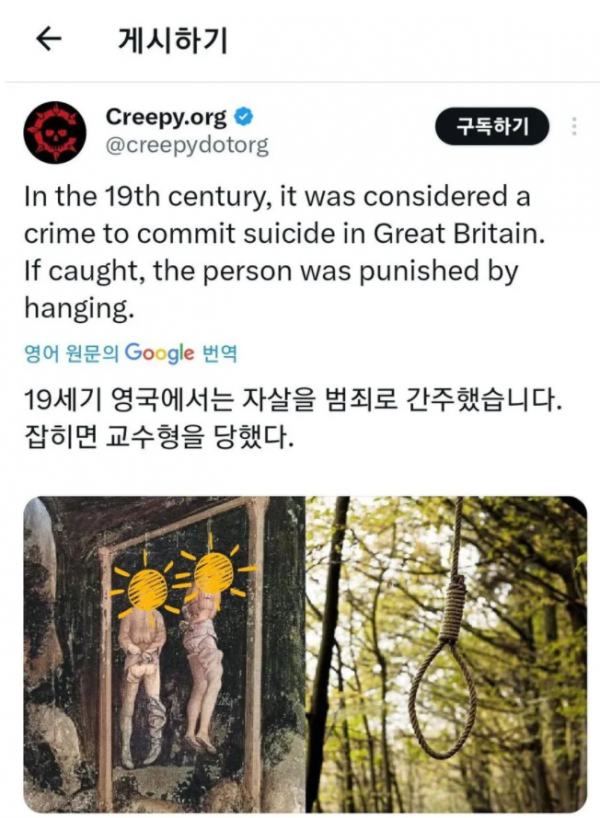Tap the 구독하기 subscribe button
This screenshot has width=600, height=818.
coord(492,127)
